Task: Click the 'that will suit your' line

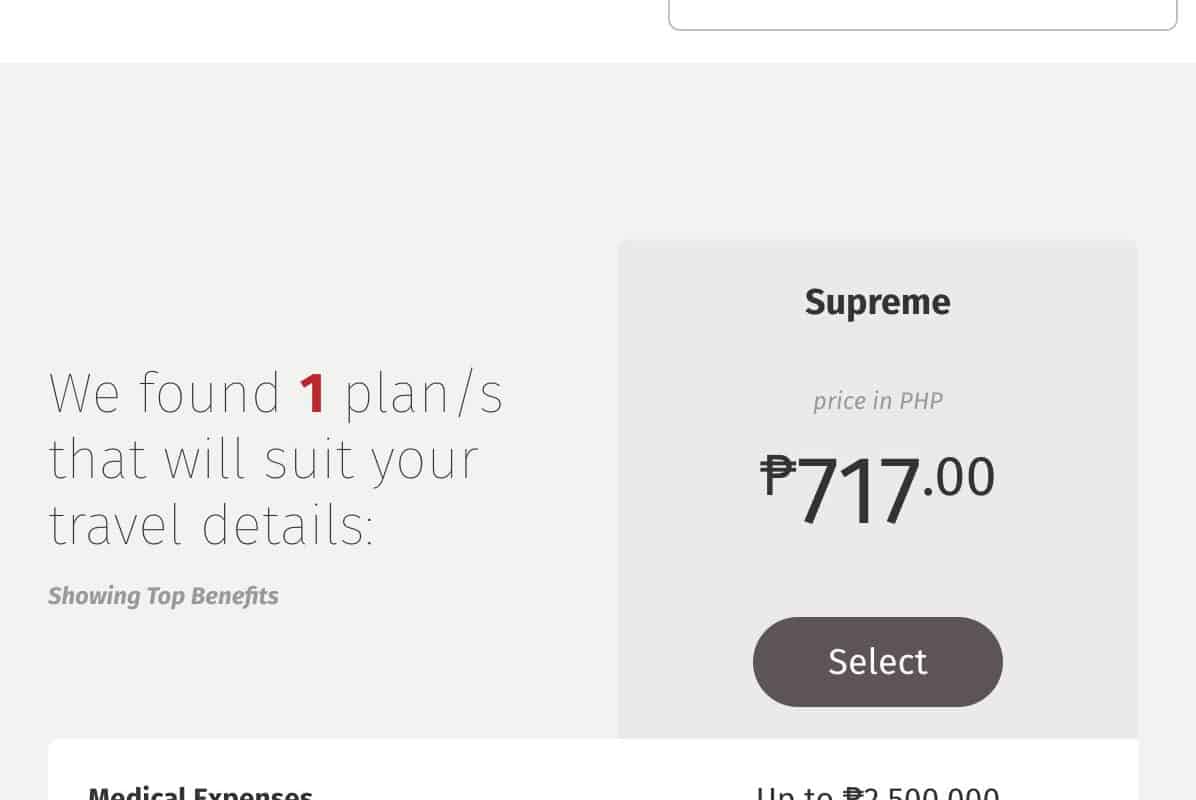Action: pyautogui.click(x=264, y=459)
